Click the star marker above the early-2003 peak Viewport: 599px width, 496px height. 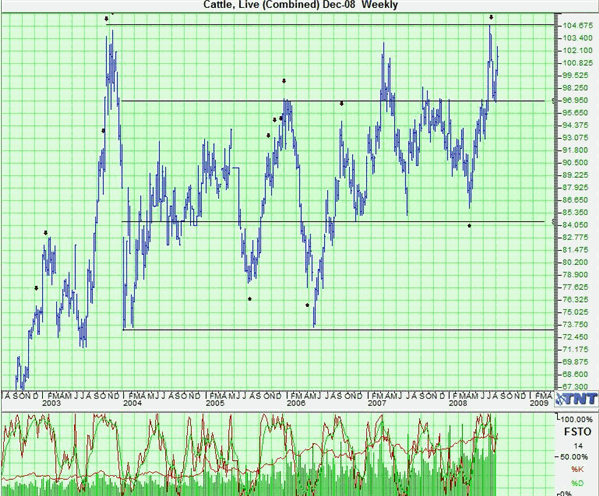coord(45,233)
